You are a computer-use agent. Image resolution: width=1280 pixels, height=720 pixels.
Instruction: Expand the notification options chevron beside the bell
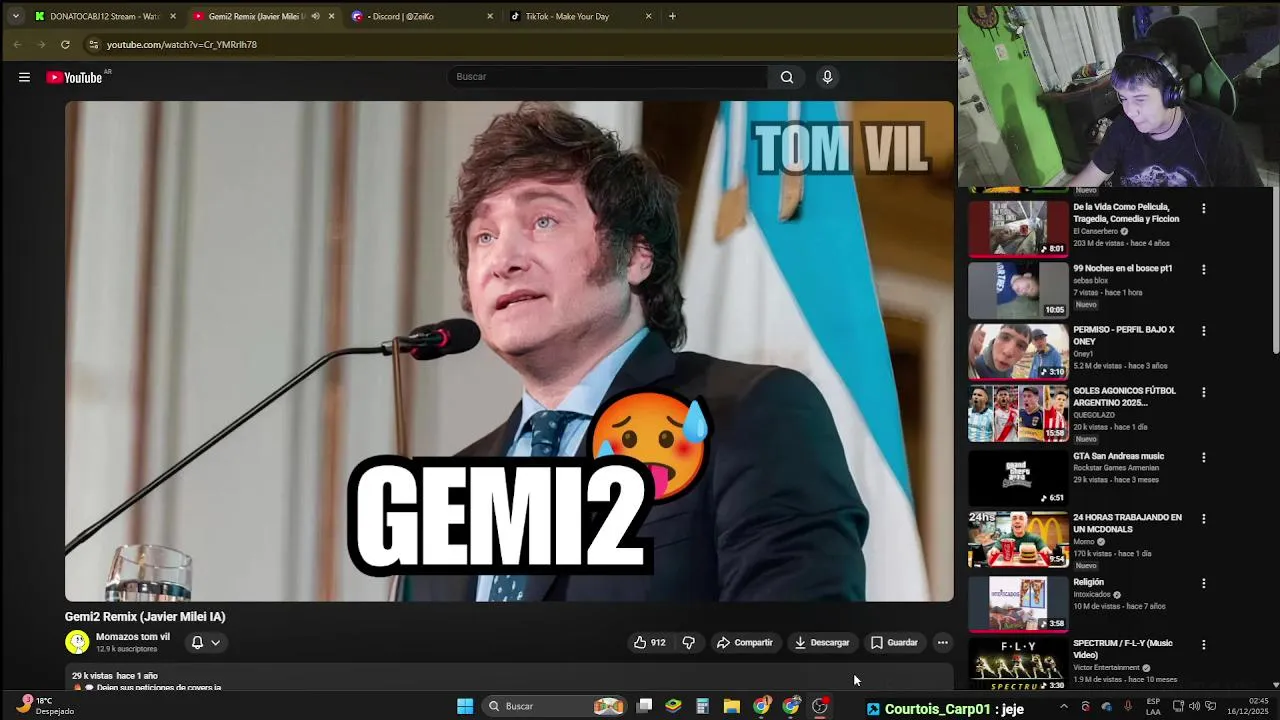pos(215,643)
